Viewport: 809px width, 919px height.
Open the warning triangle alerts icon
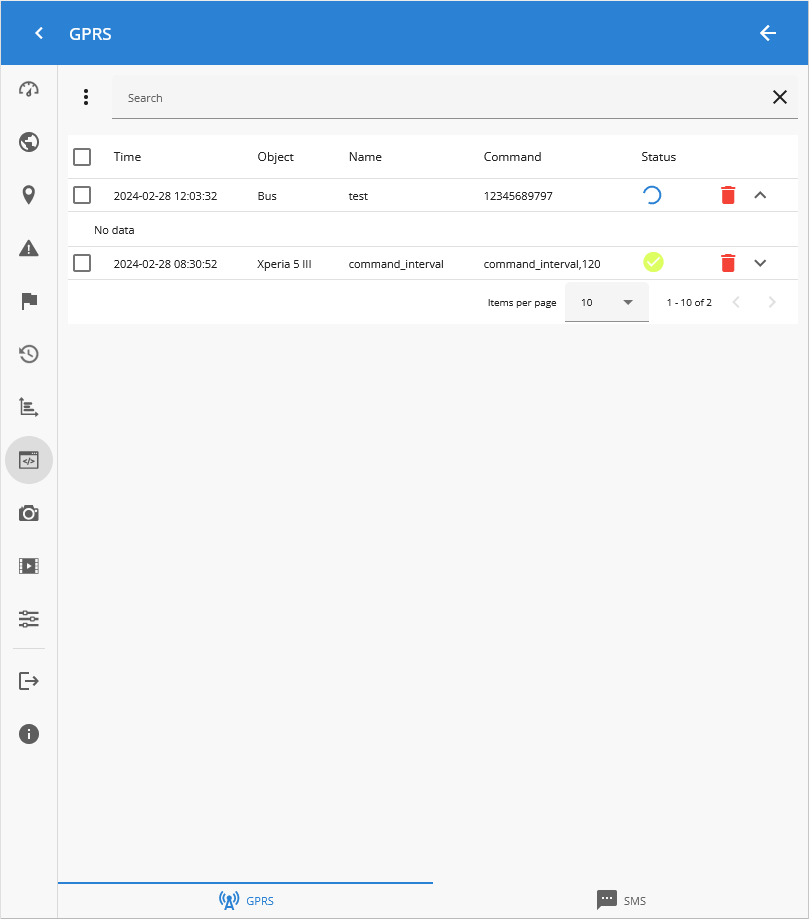pyautogui.click(x=29, y=249)
